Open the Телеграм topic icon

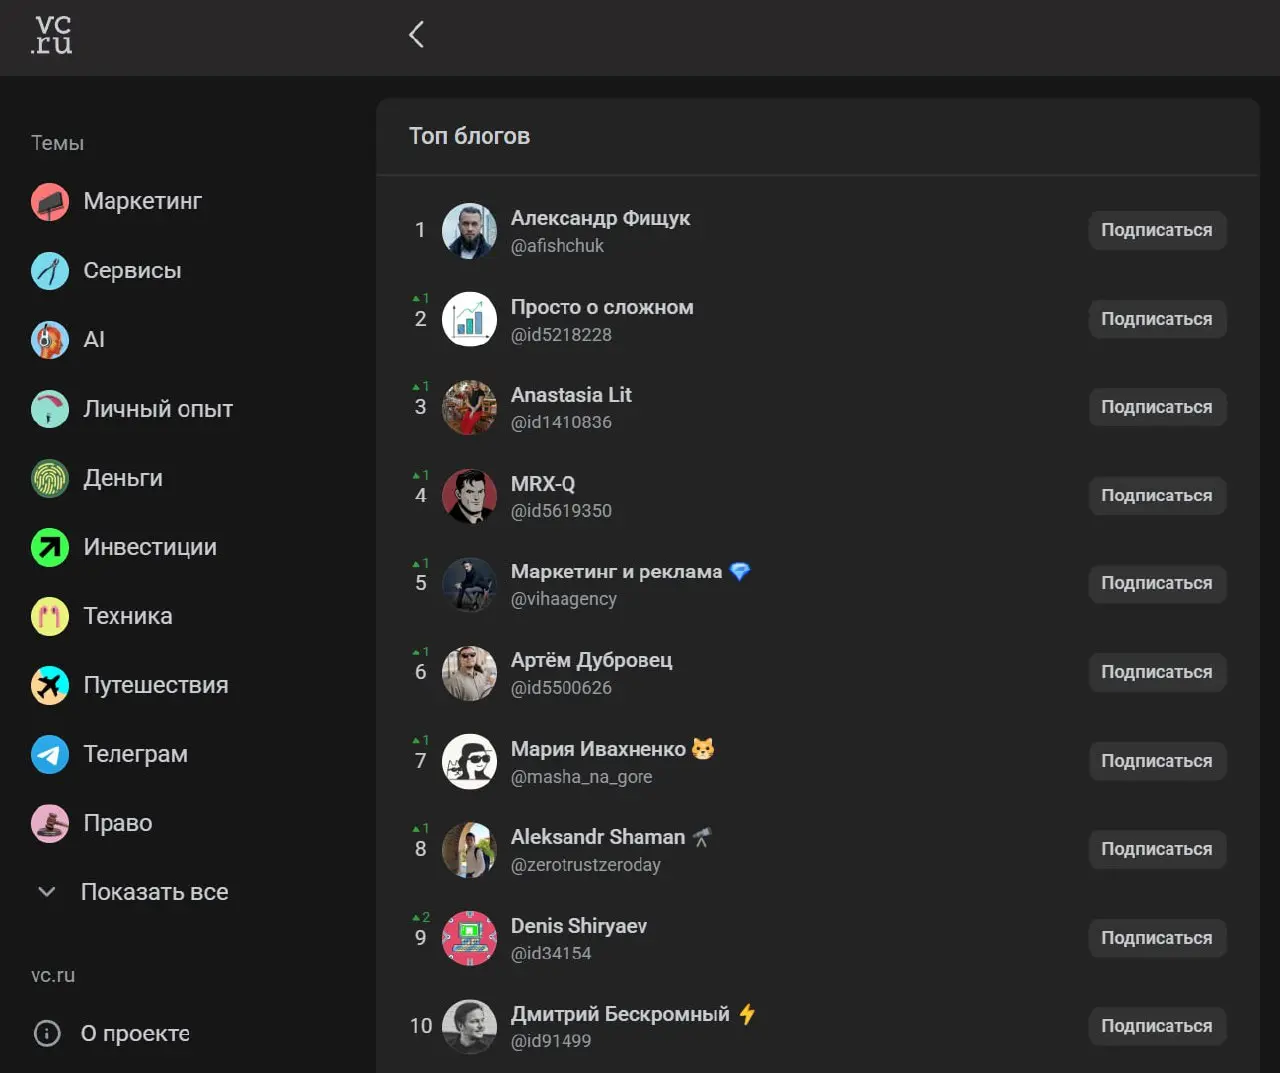click(50, 754)
